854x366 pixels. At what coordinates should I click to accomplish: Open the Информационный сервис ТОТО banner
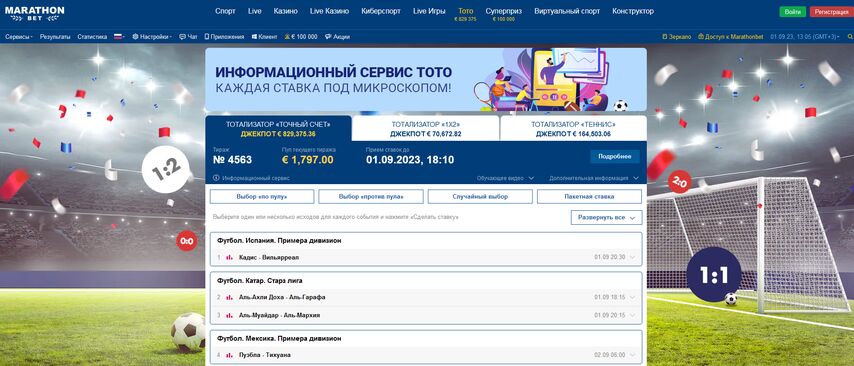[x=426, y=80]
